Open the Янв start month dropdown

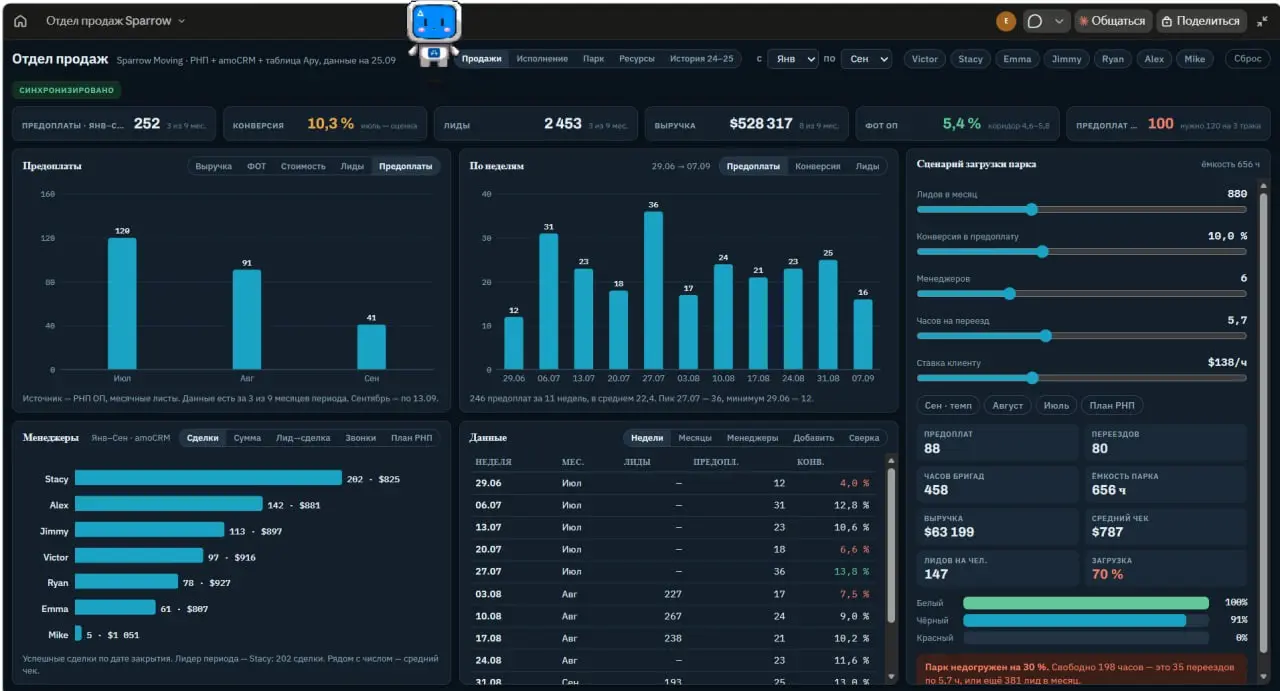click(793, 59)
